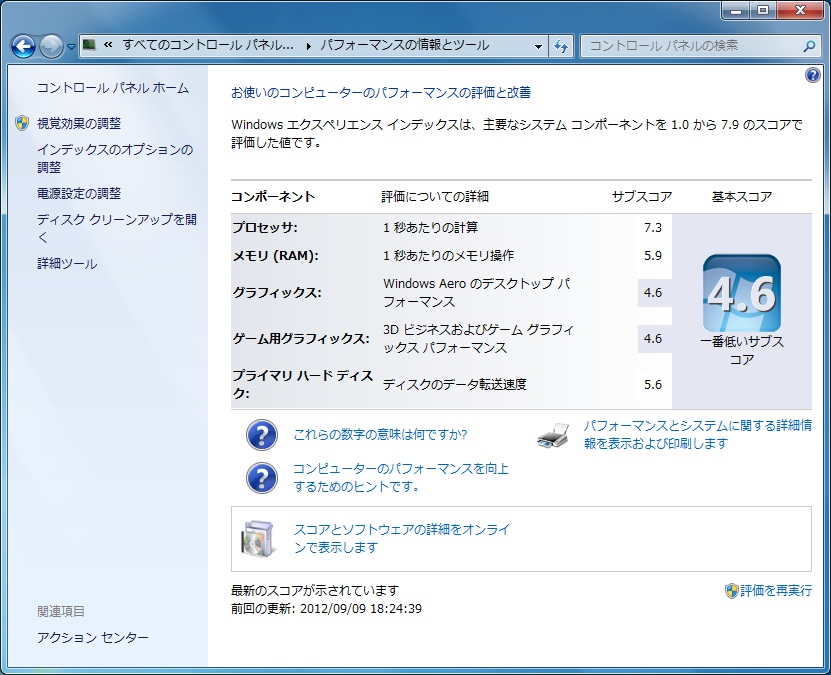The height and width of the screenshot is (675, 831).
Task: Click the blue help question mark icon
Action: (812, 75)
